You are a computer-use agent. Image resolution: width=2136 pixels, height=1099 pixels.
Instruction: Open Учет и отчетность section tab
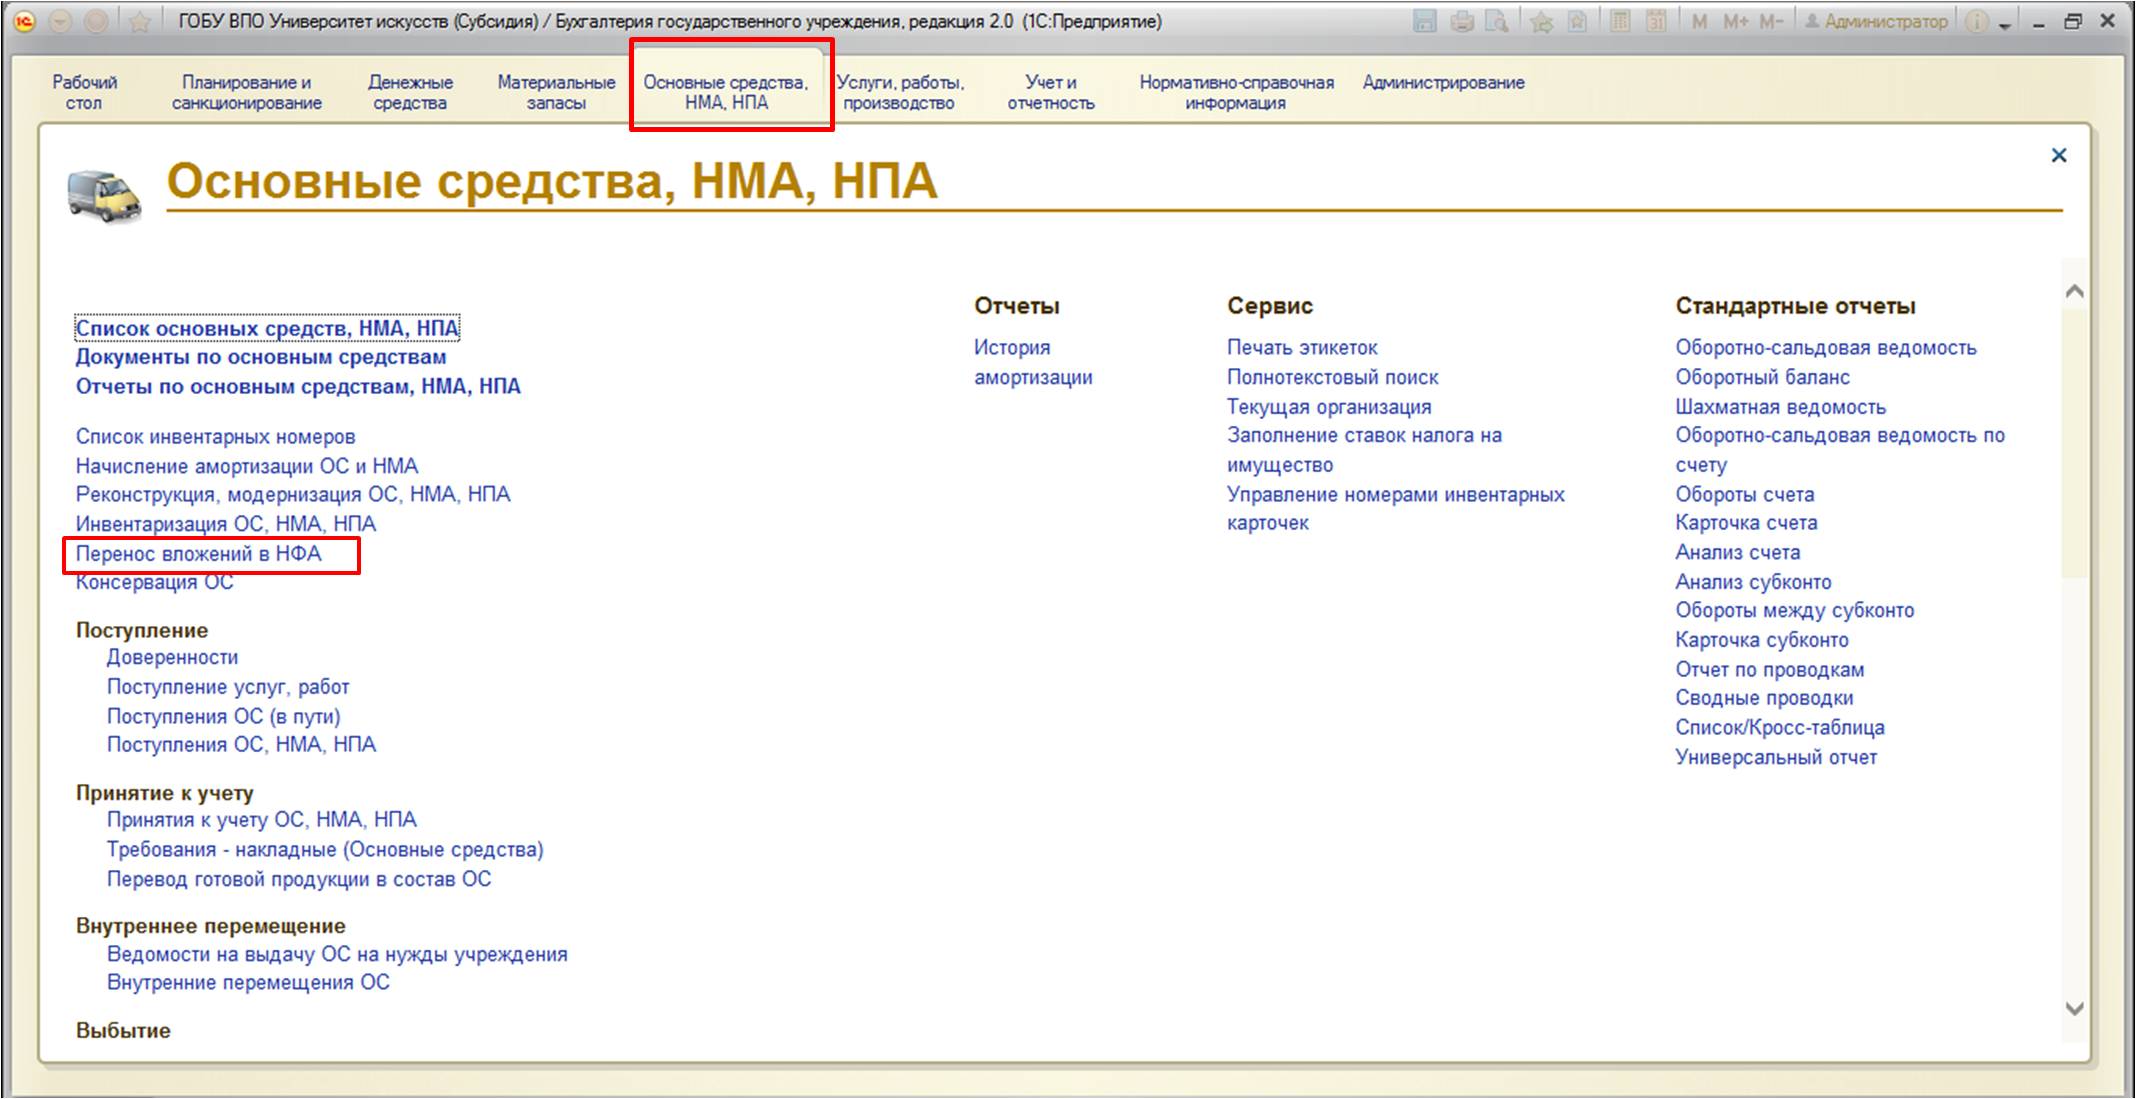point(1050,92)
